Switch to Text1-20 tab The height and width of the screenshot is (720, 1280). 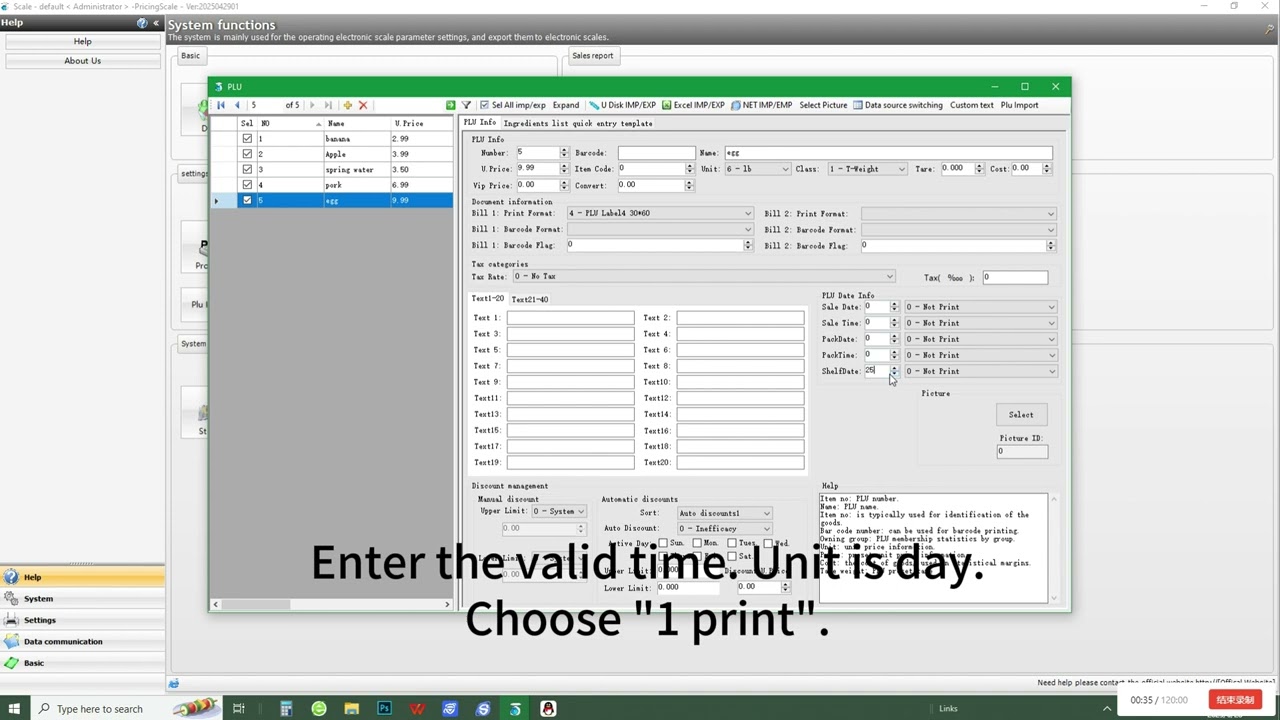(488, 298)
